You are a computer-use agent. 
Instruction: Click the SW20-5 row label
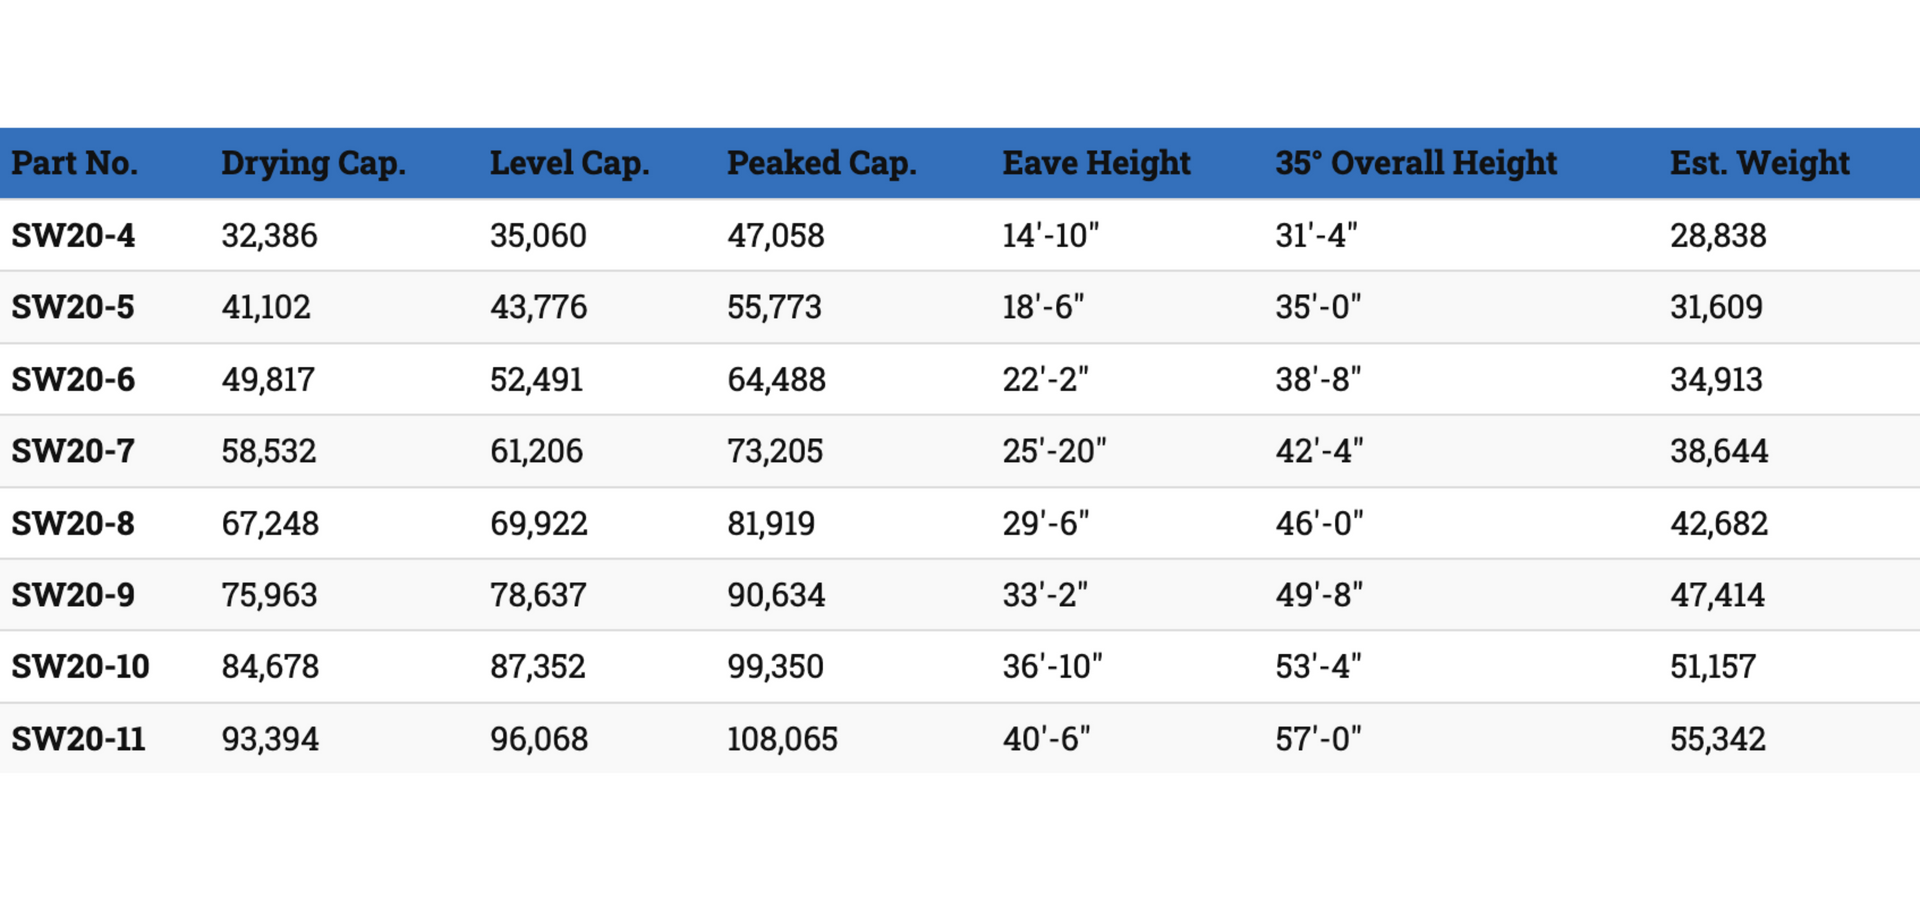(x=73, y=307)
